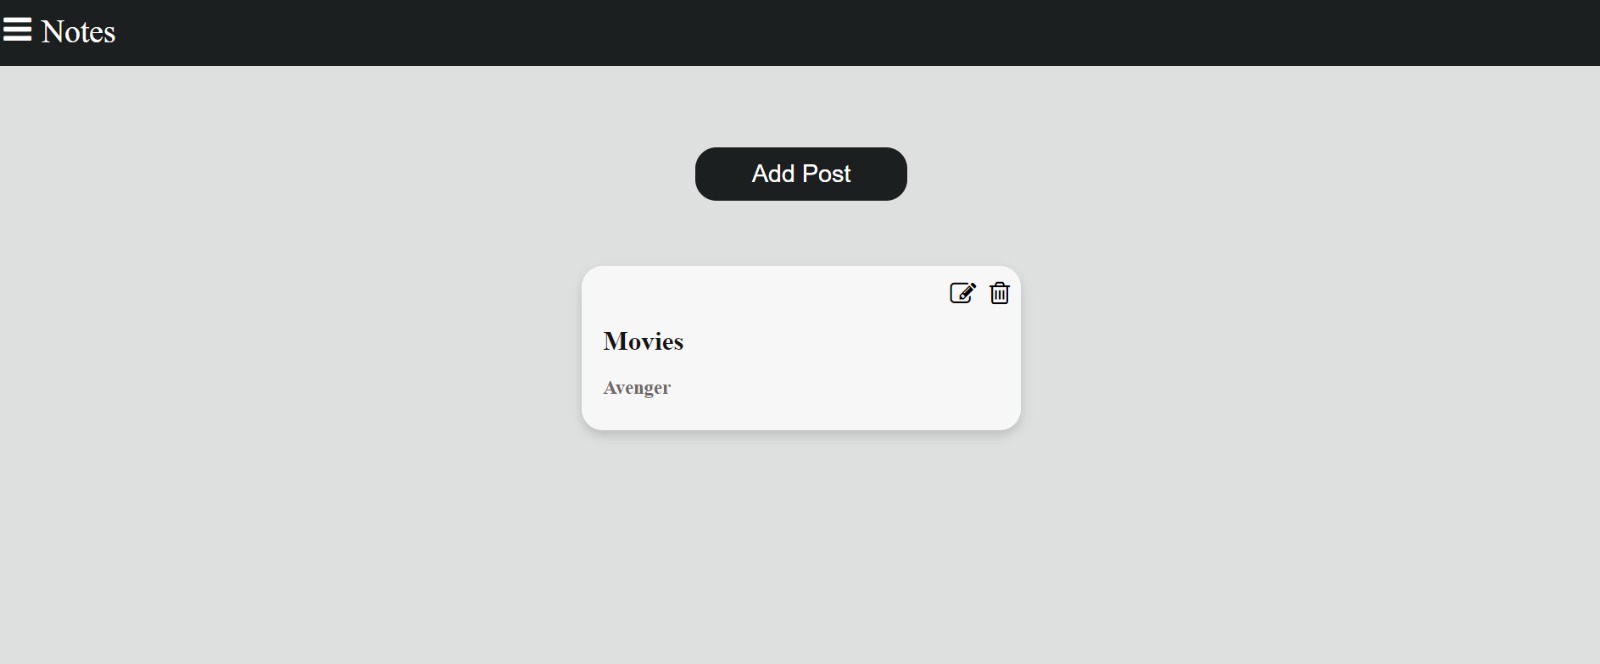Click the trash icon beside the edit icon
The image size is (1600, 664).
999,293
